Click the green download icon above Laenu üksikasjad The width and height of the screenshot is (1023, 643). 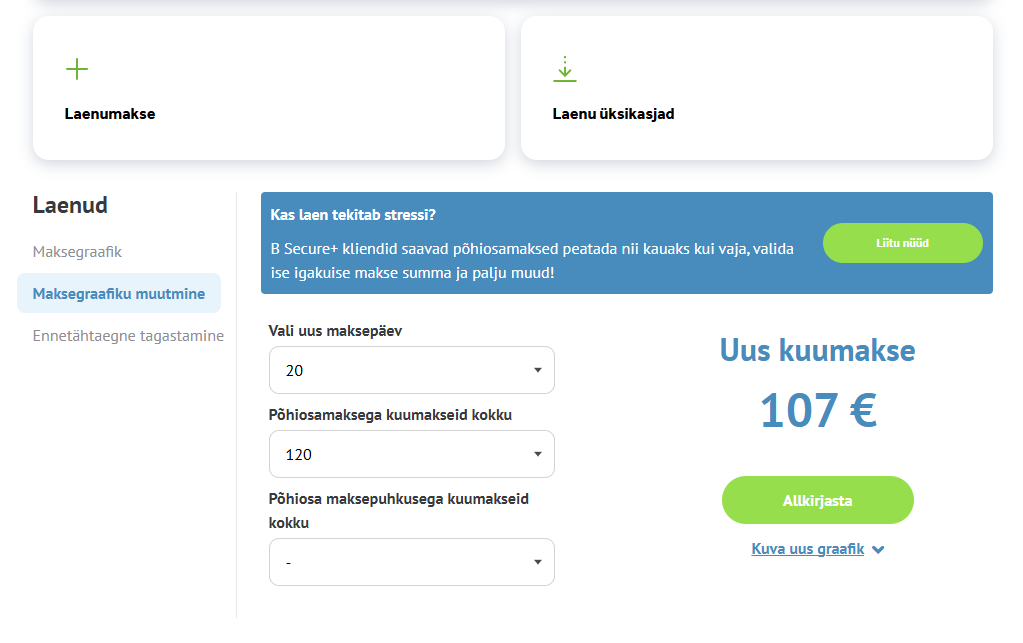click(x=565, y=69)
